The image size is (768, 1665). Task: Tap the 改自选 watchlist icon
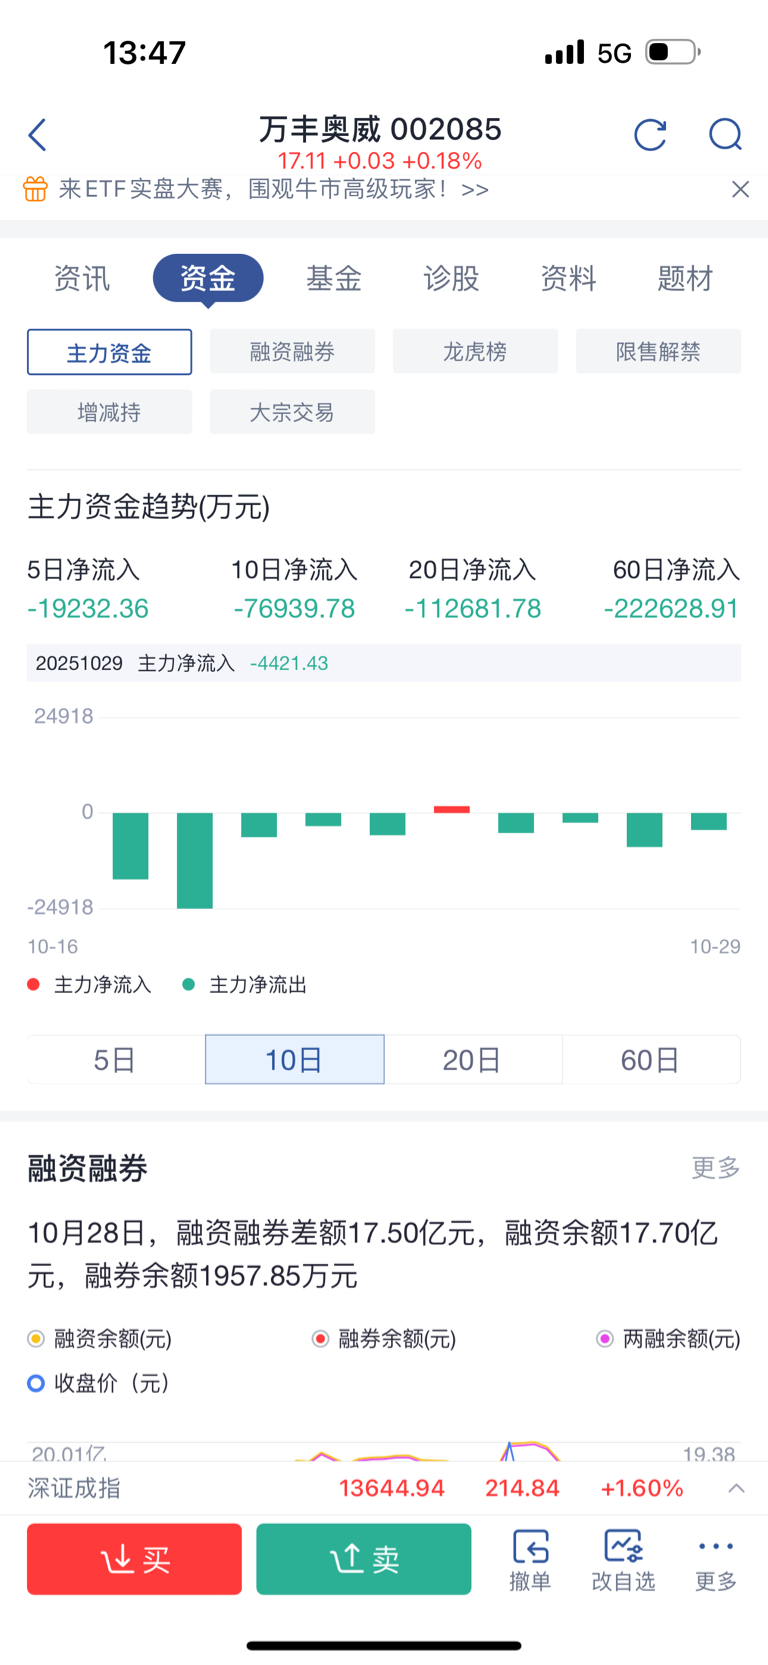(x=623, y=1560)
